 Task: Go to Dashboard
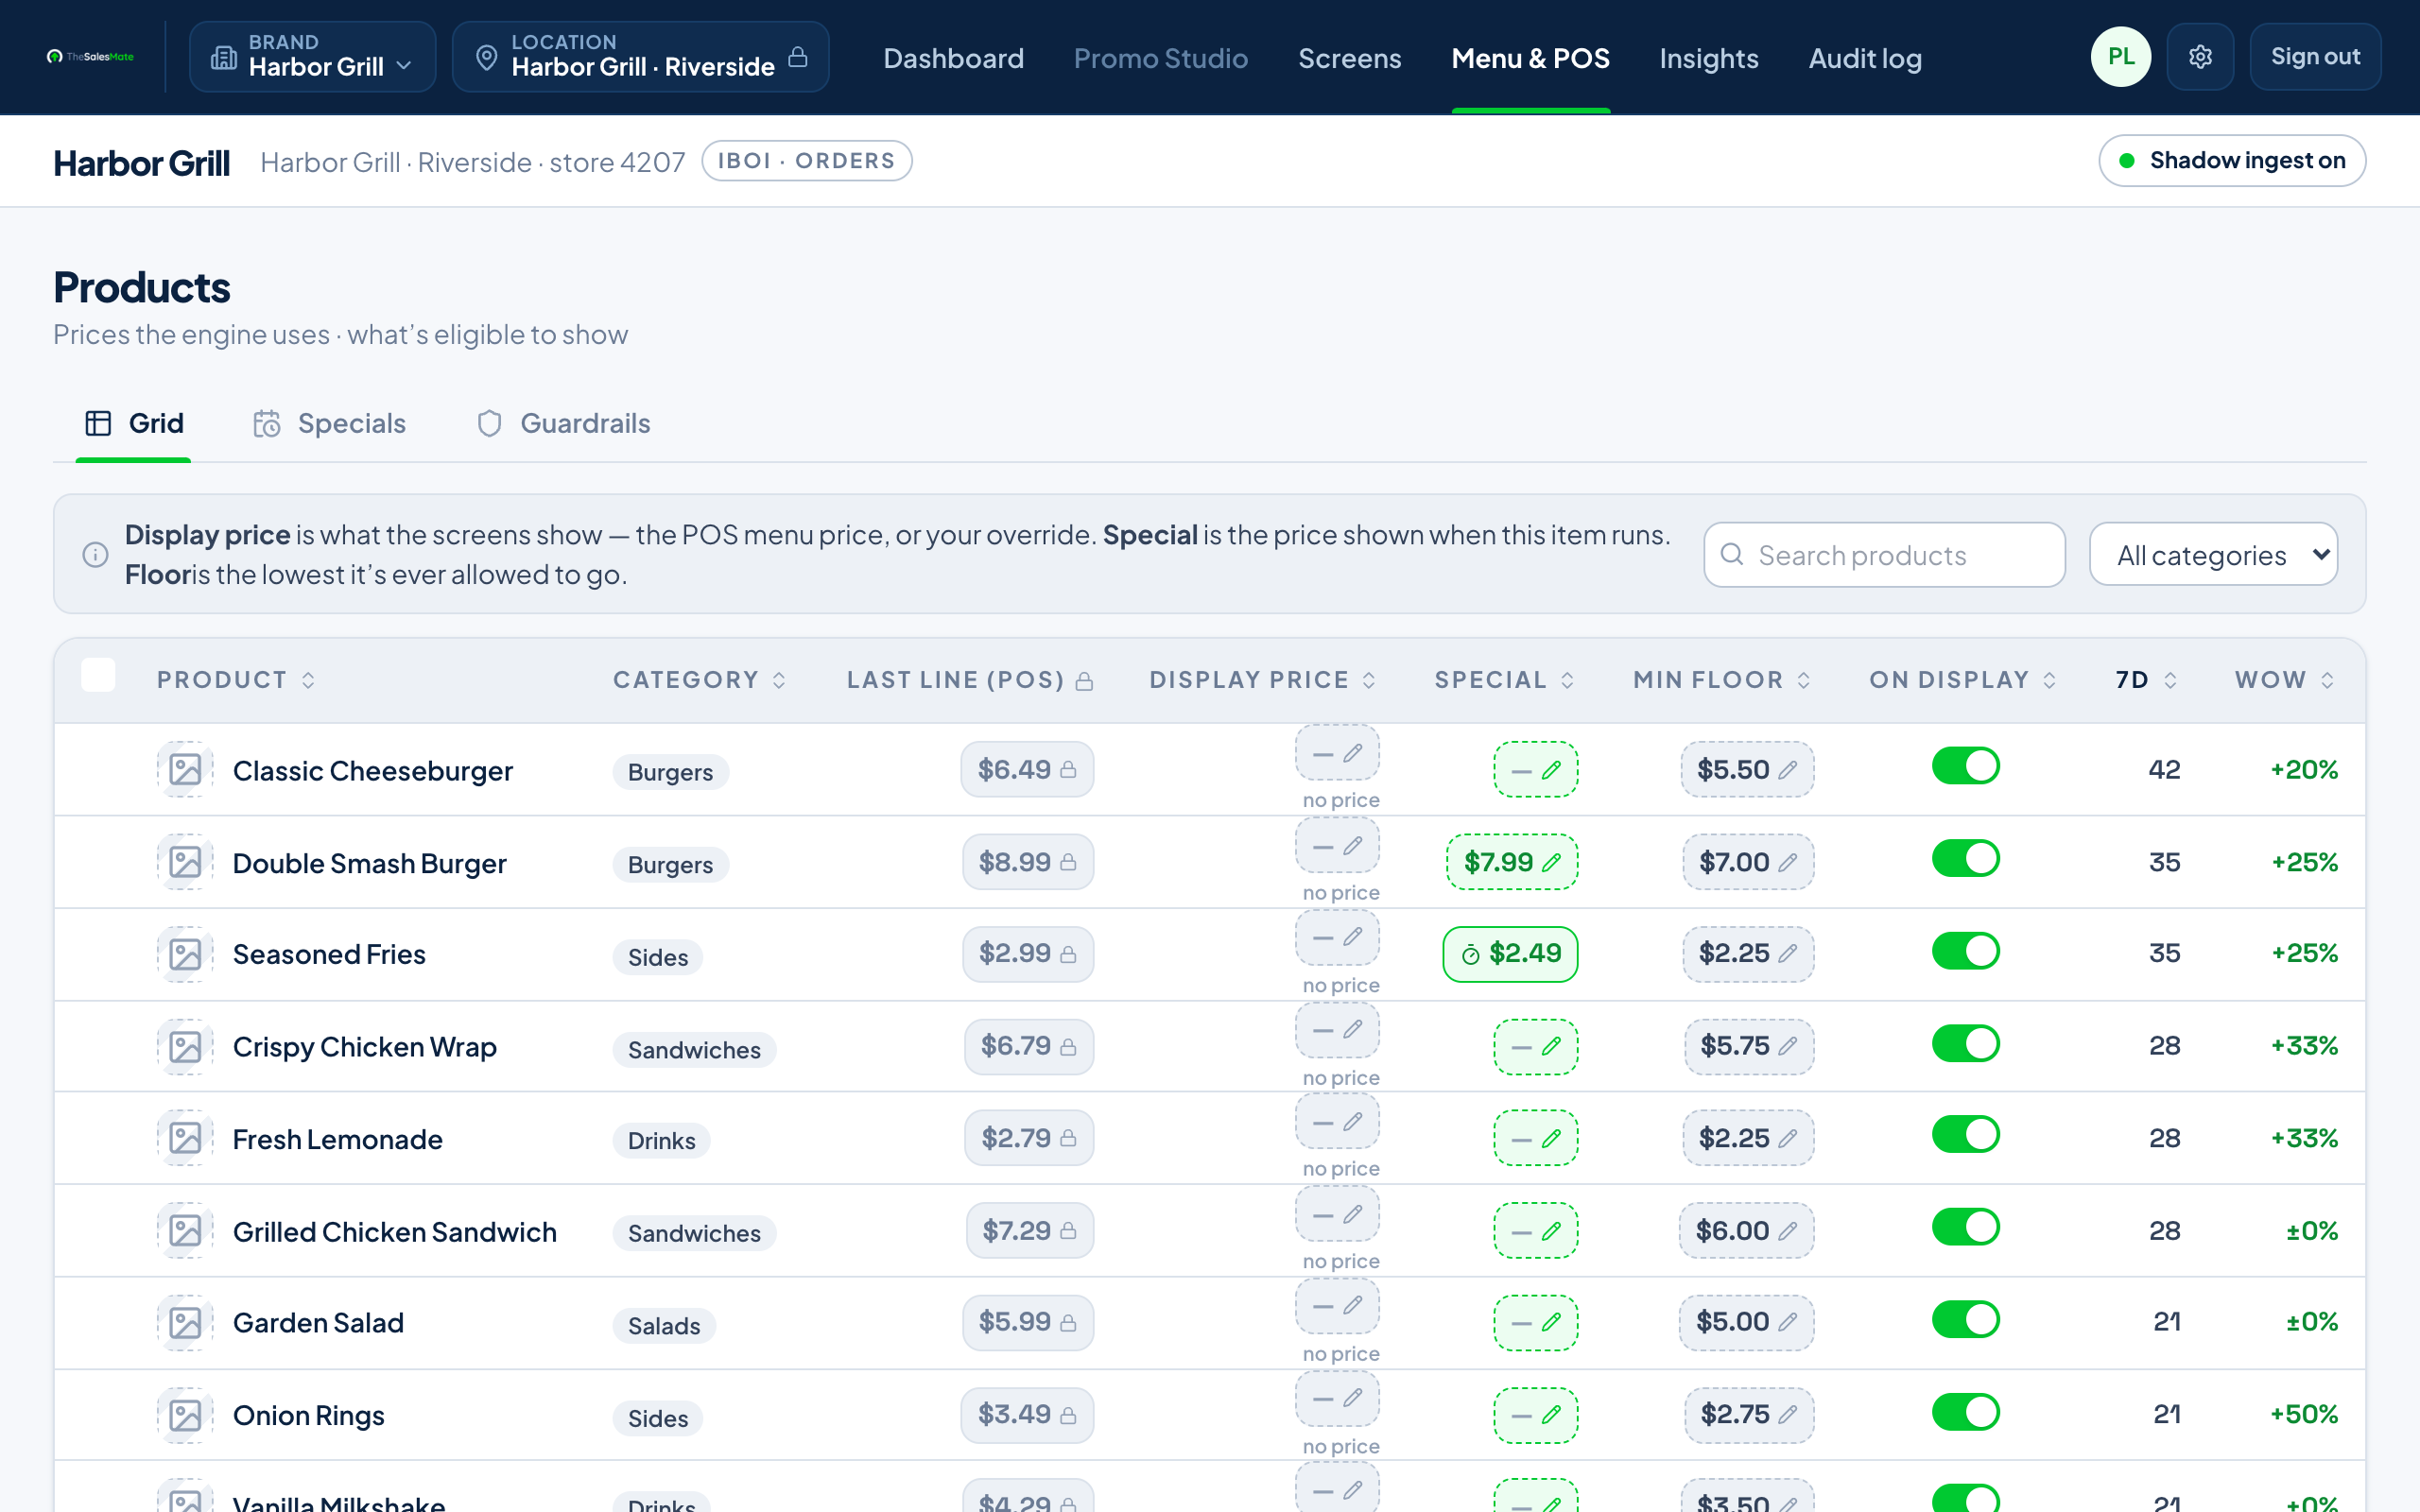(953, 58)
